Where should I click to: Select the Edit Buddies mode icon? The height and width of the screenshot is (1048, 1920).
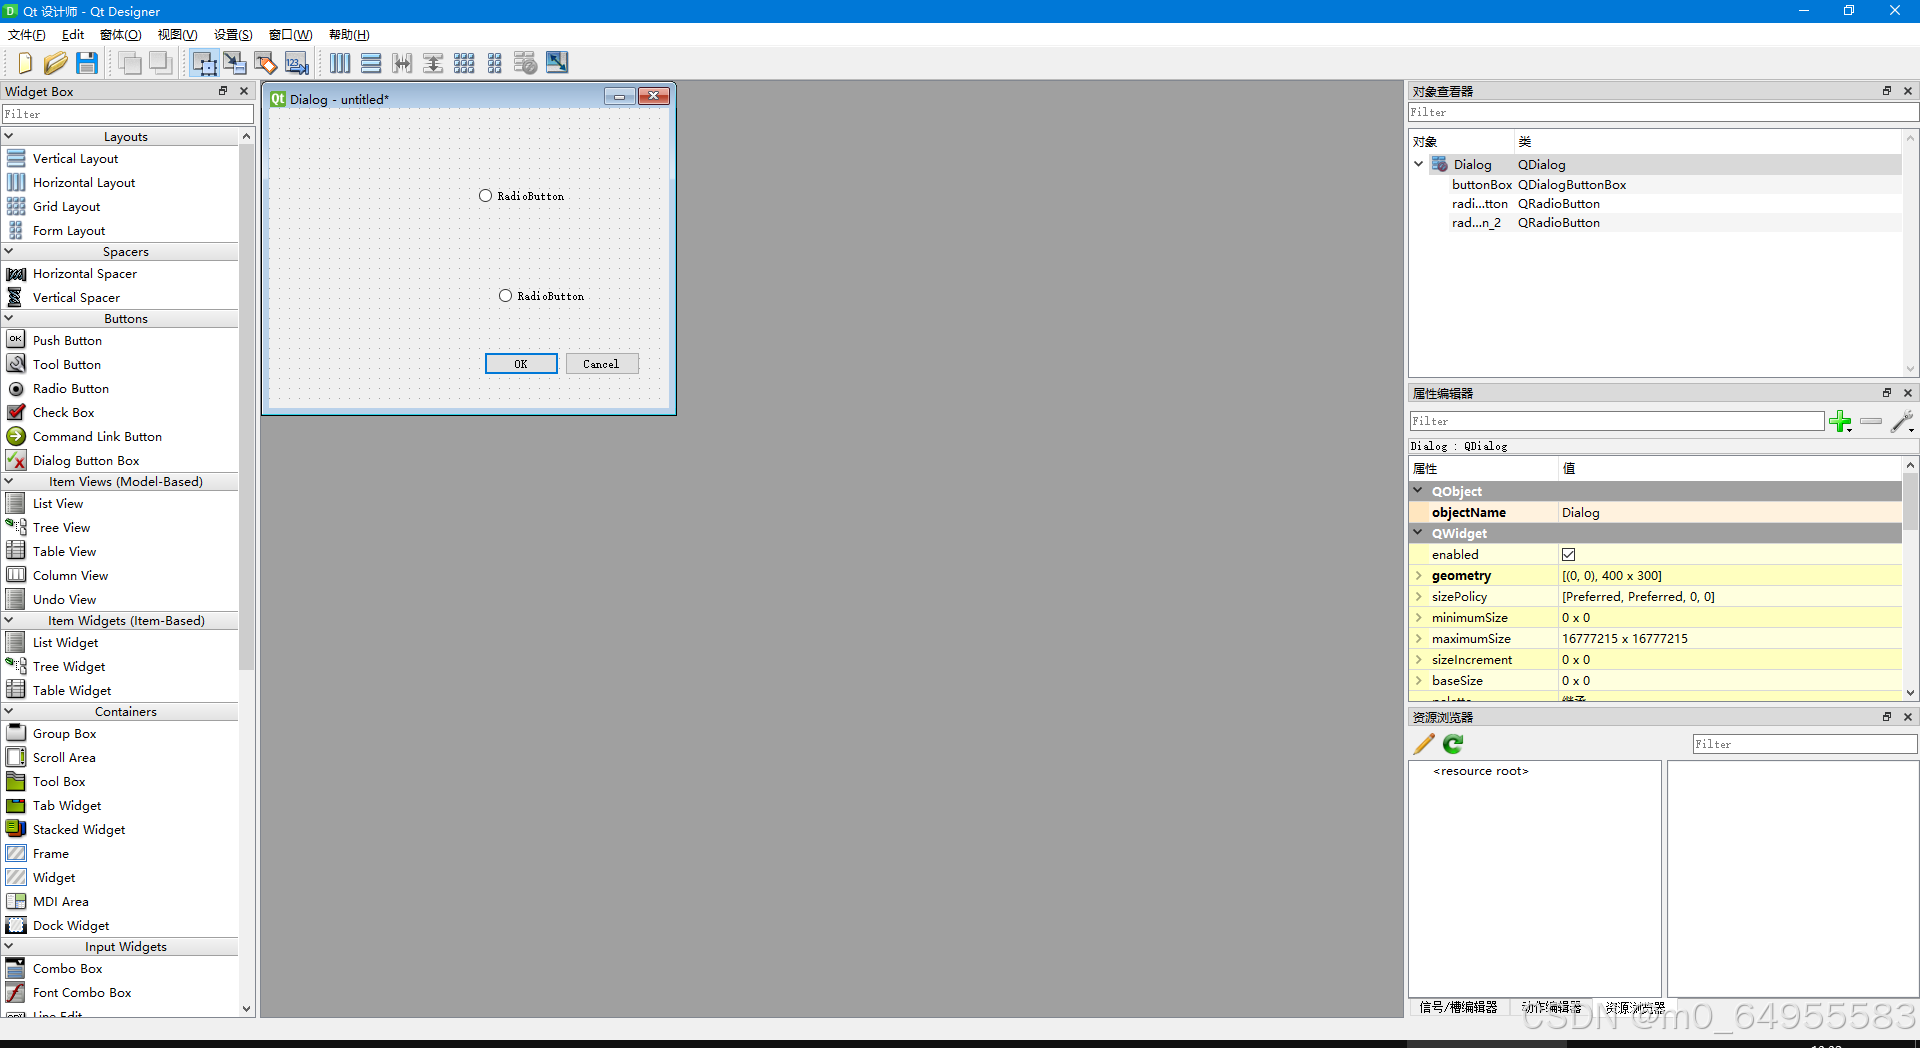coord(266,63)
